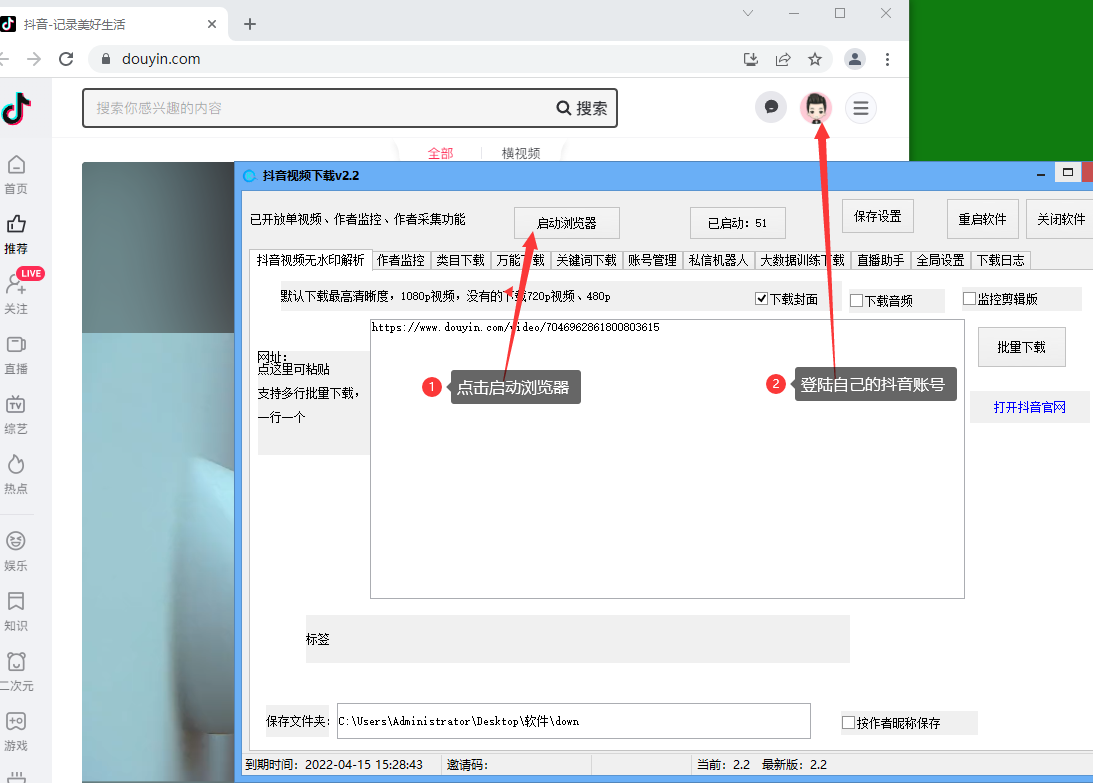Viewport: 1093px width, 783px height.
Task: Open a new browser tab with plus
Action: (x=250, y=24)
